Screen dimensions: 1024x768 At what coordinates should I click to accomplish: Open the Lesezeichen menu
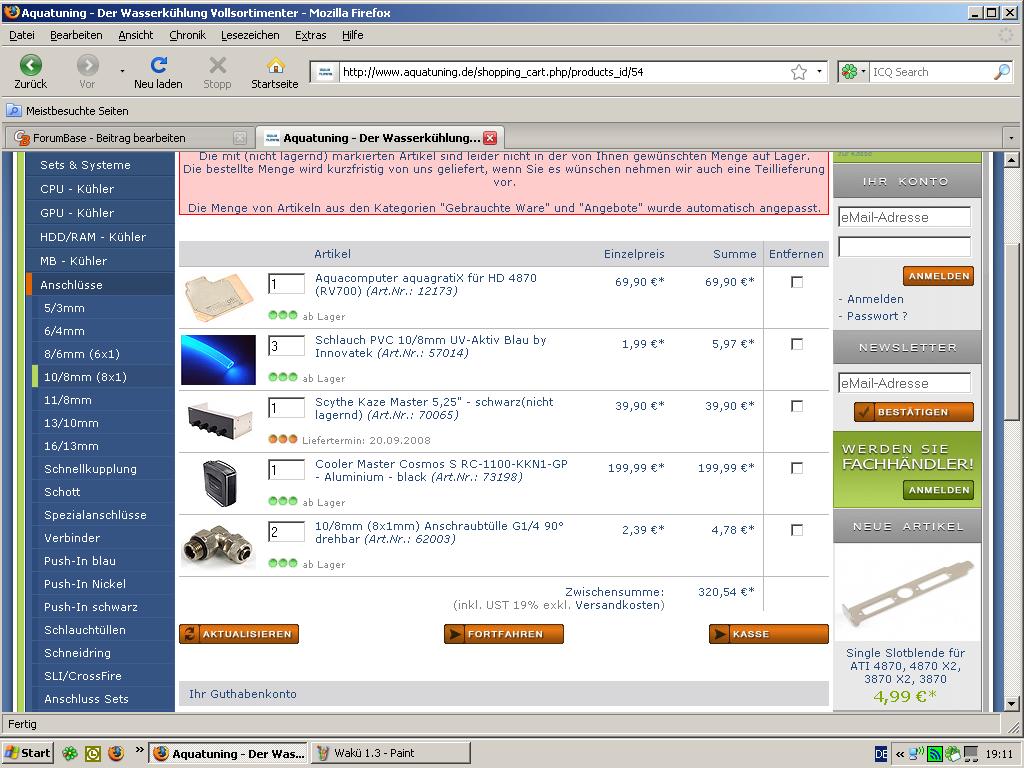[x=250, y=35]
